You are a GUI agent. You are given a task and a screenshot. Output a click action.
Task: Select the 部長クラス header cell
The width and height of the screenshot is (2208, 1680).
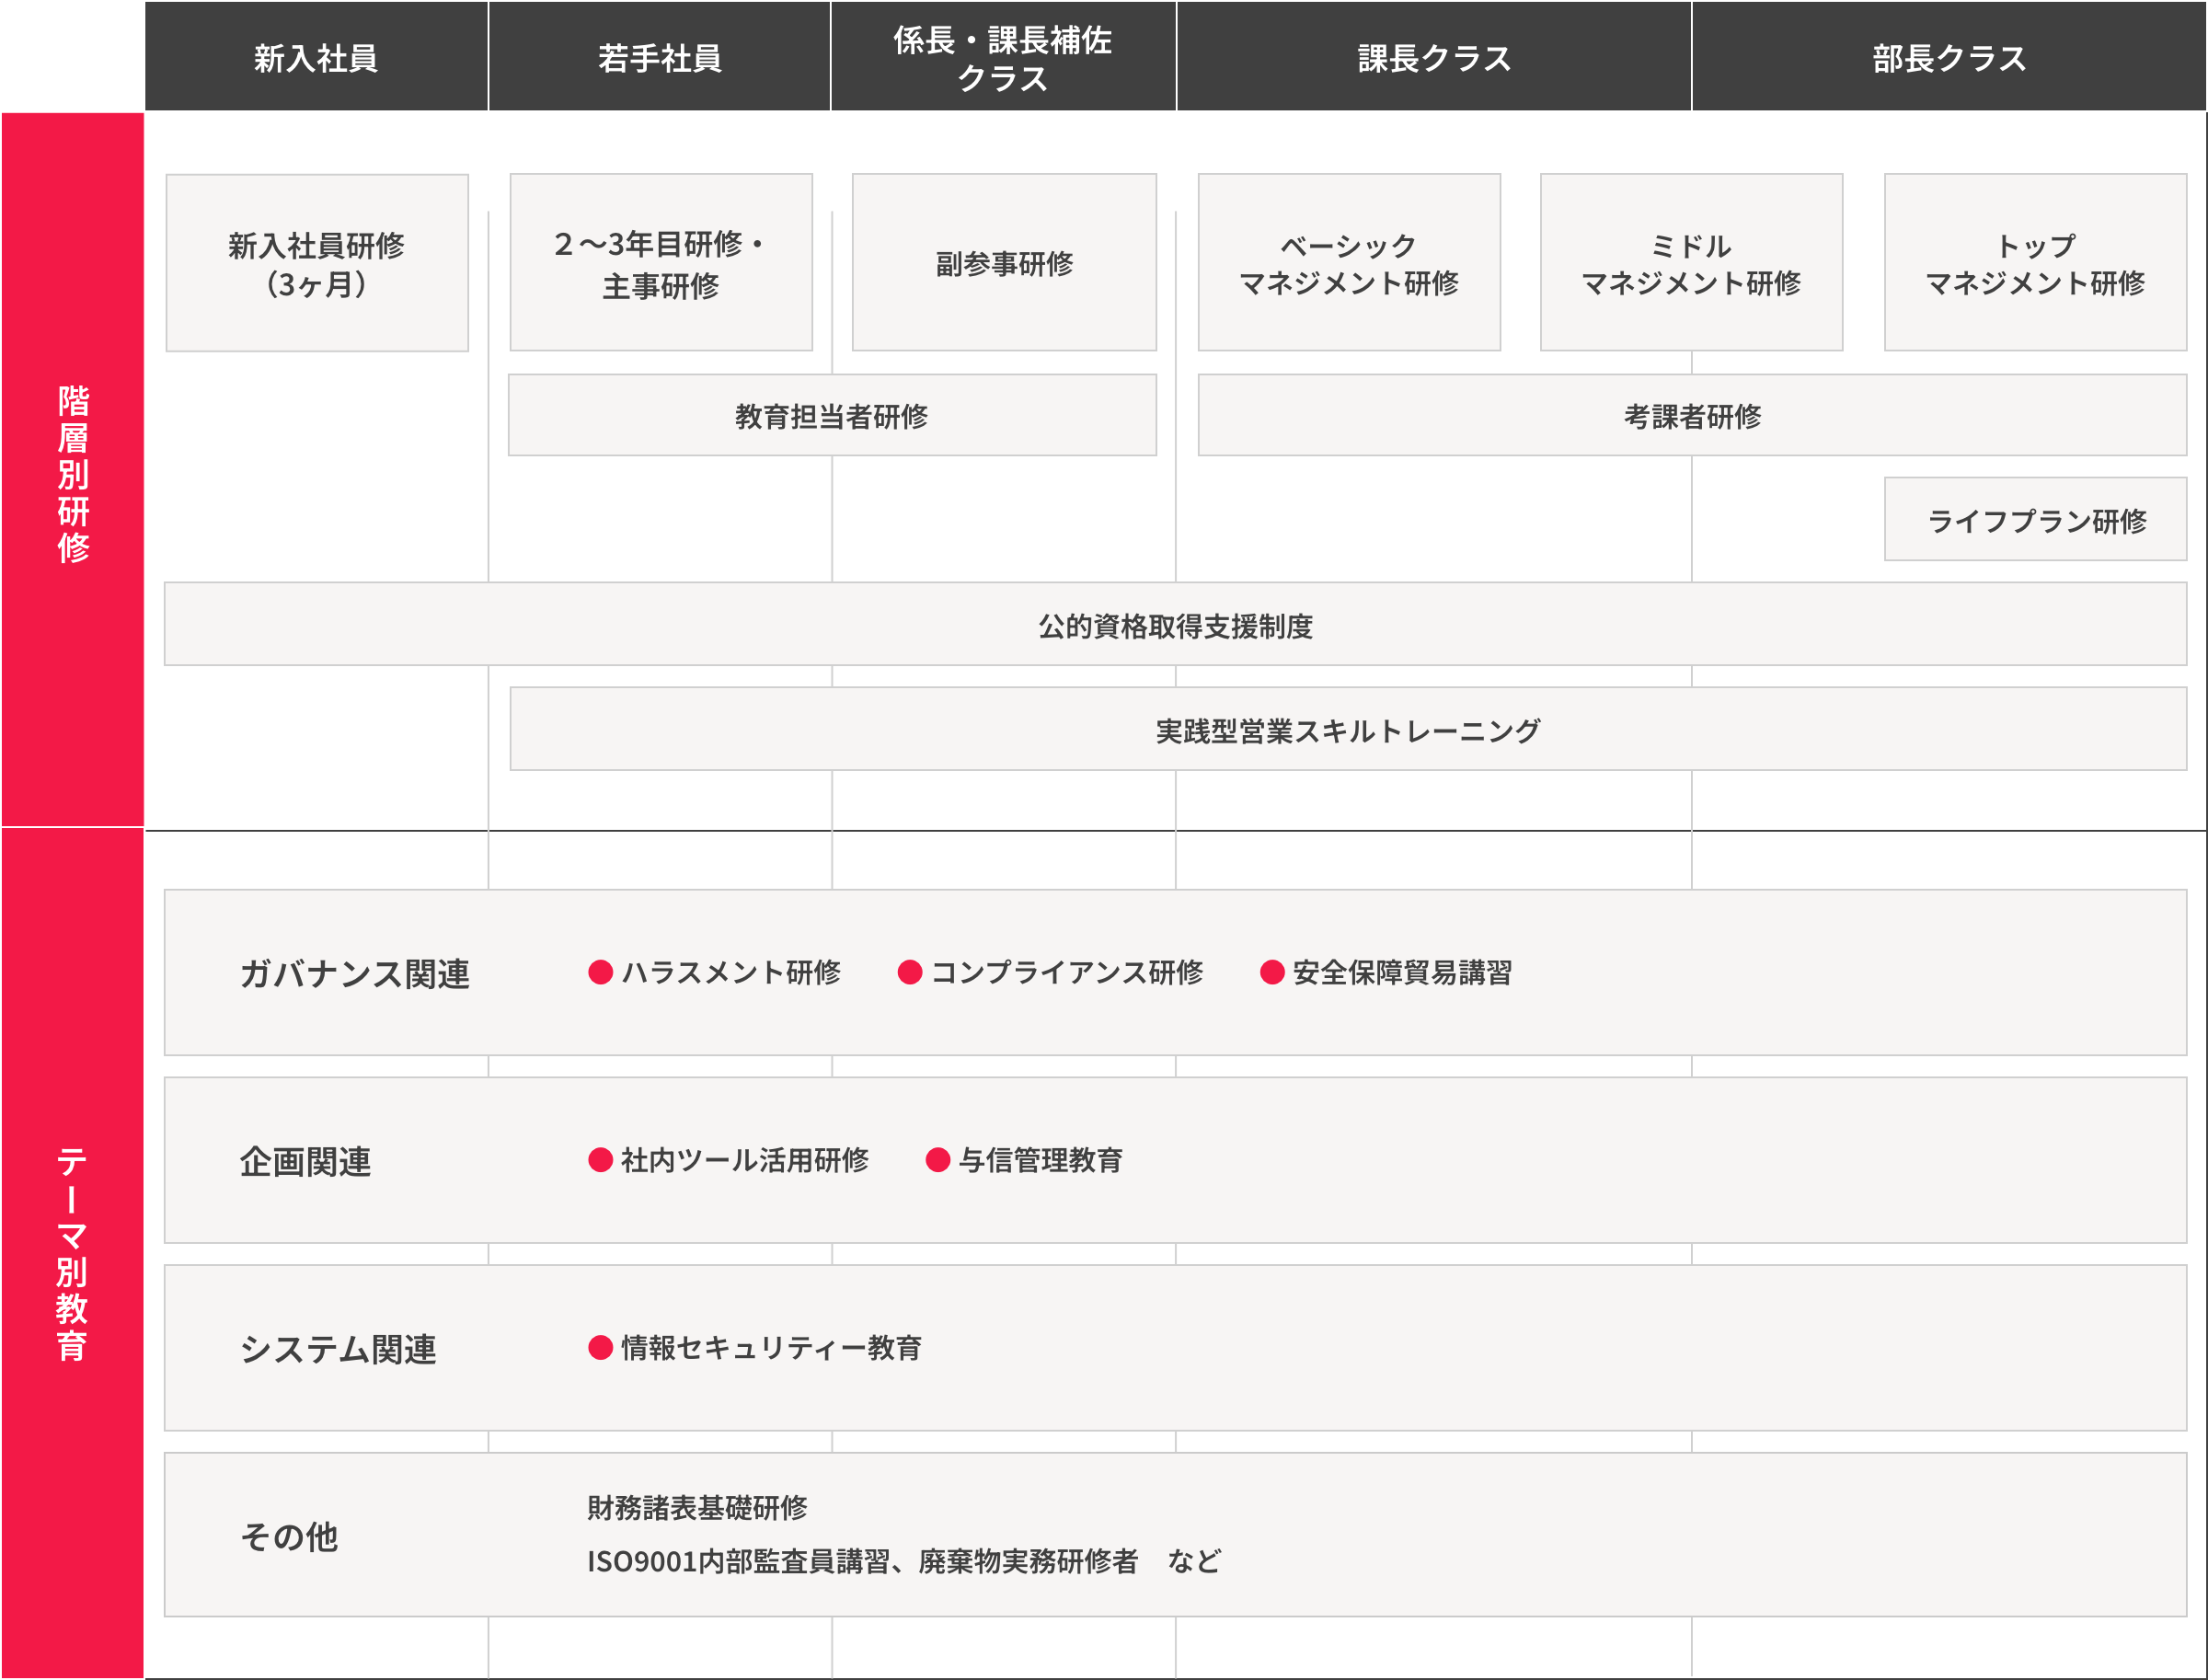pyautogui.click(x=1949, y=57)
